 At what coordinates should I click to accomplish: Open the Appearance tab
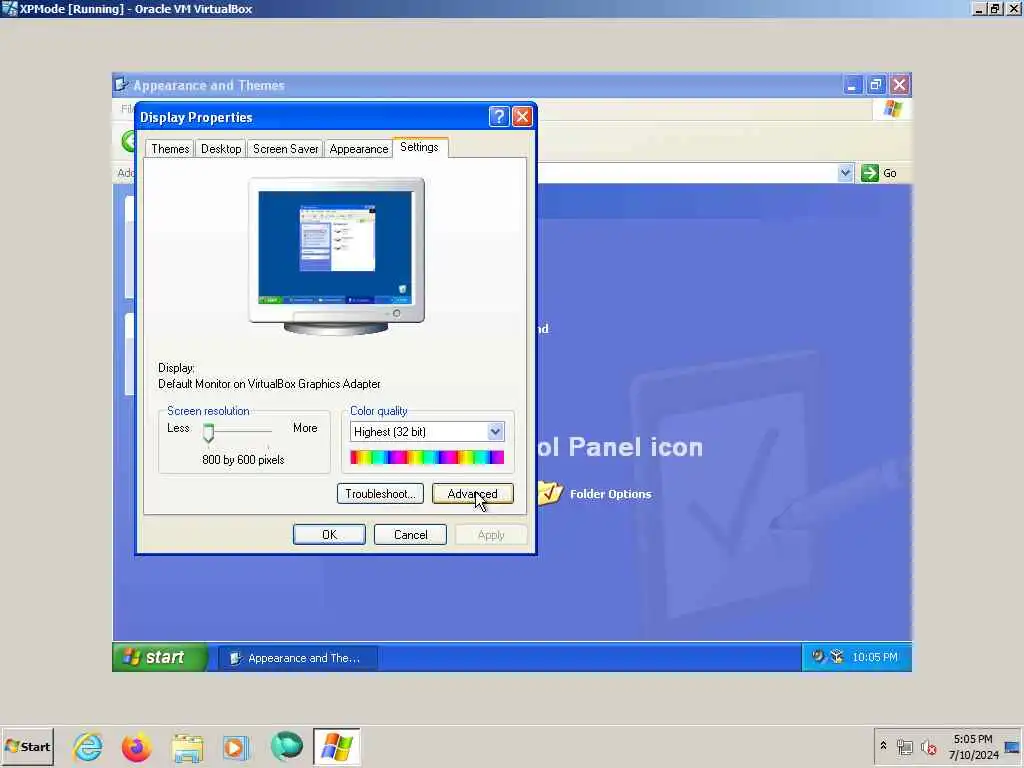point(359,149)
